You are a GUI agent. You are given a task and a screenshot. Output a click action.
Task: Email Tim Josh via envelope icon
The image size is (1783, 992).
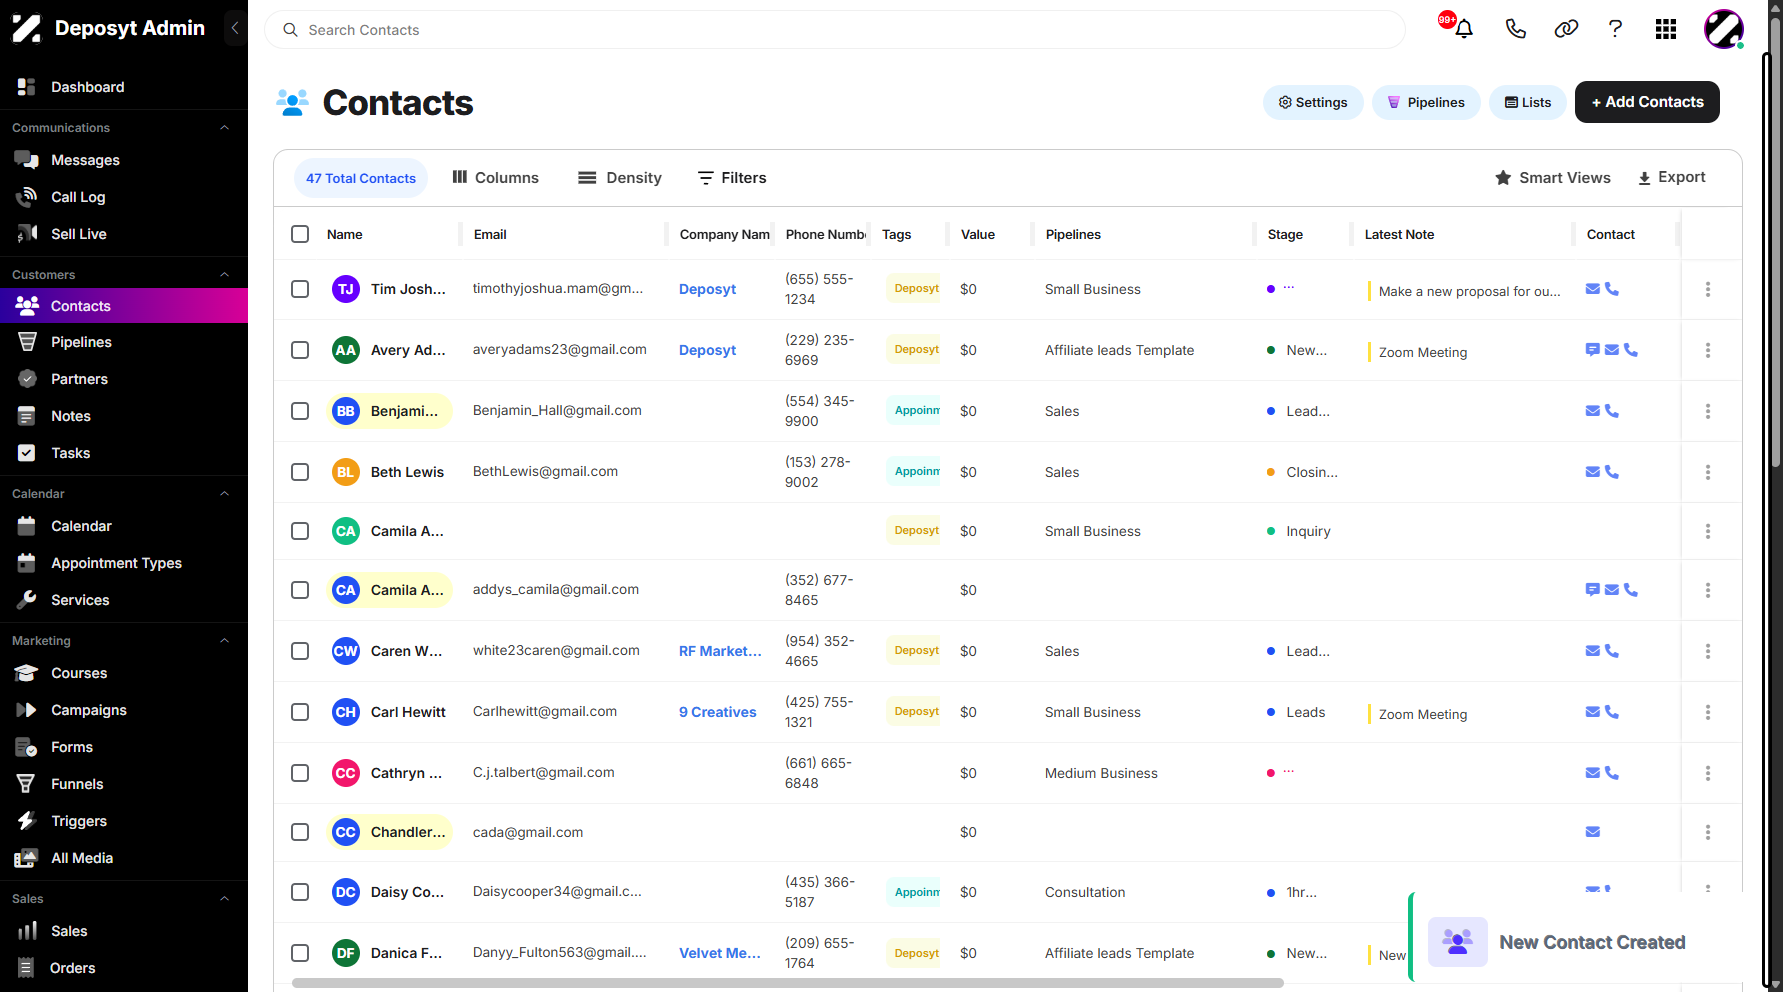tap(1593, 289)
